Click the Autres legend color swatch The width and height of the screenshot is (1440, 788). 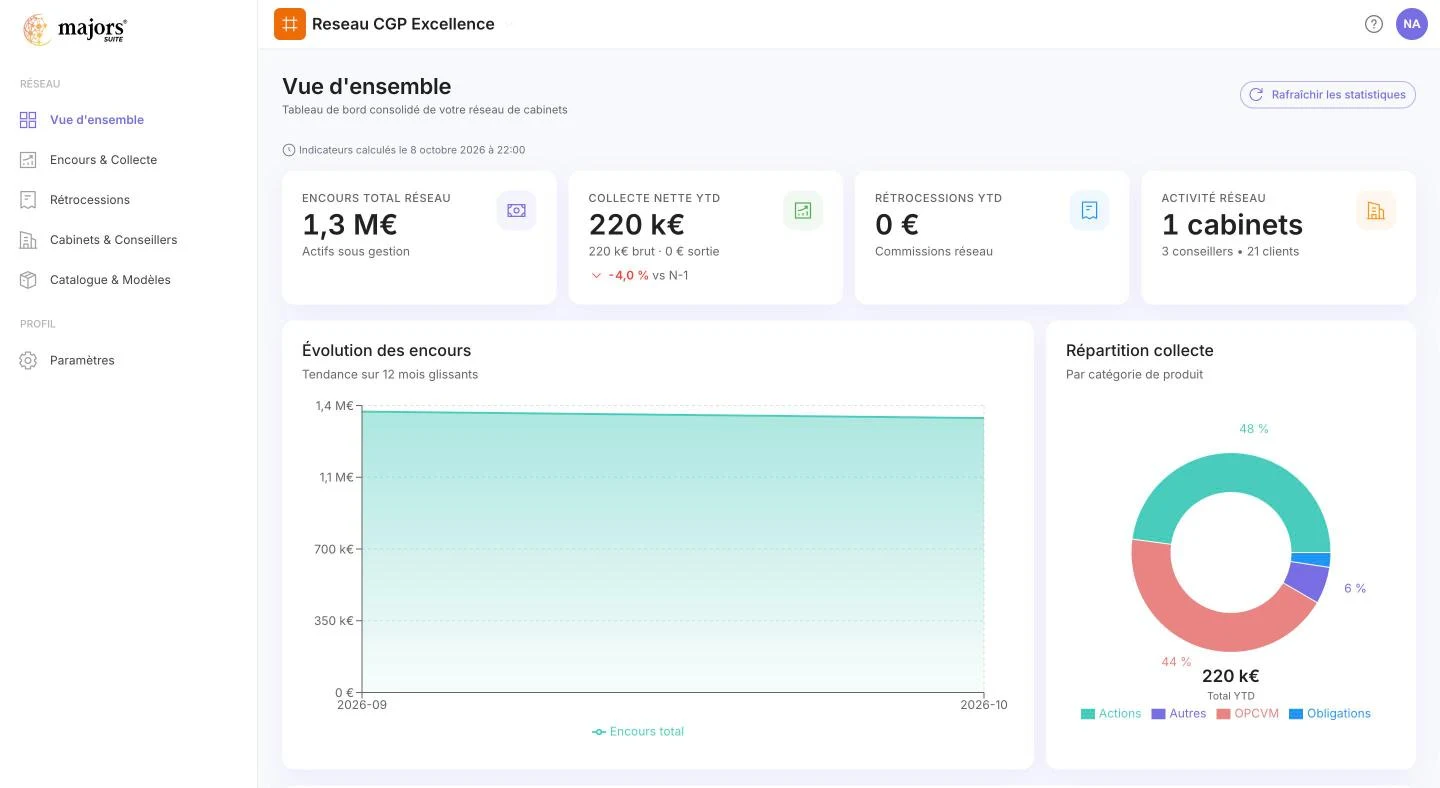coord(1159,714)
